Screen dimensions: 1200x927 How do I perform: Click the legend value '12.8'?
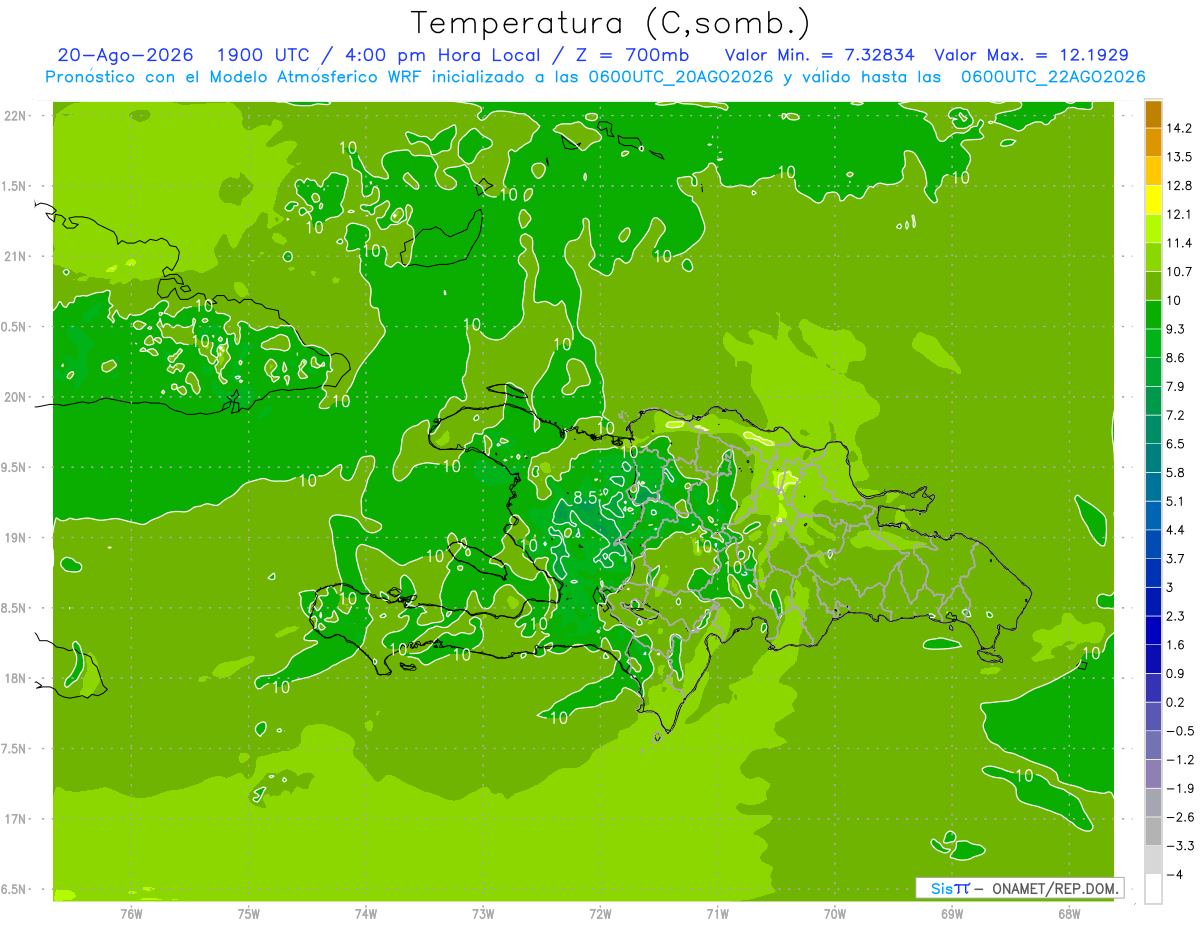click(x=1180, y=186)
